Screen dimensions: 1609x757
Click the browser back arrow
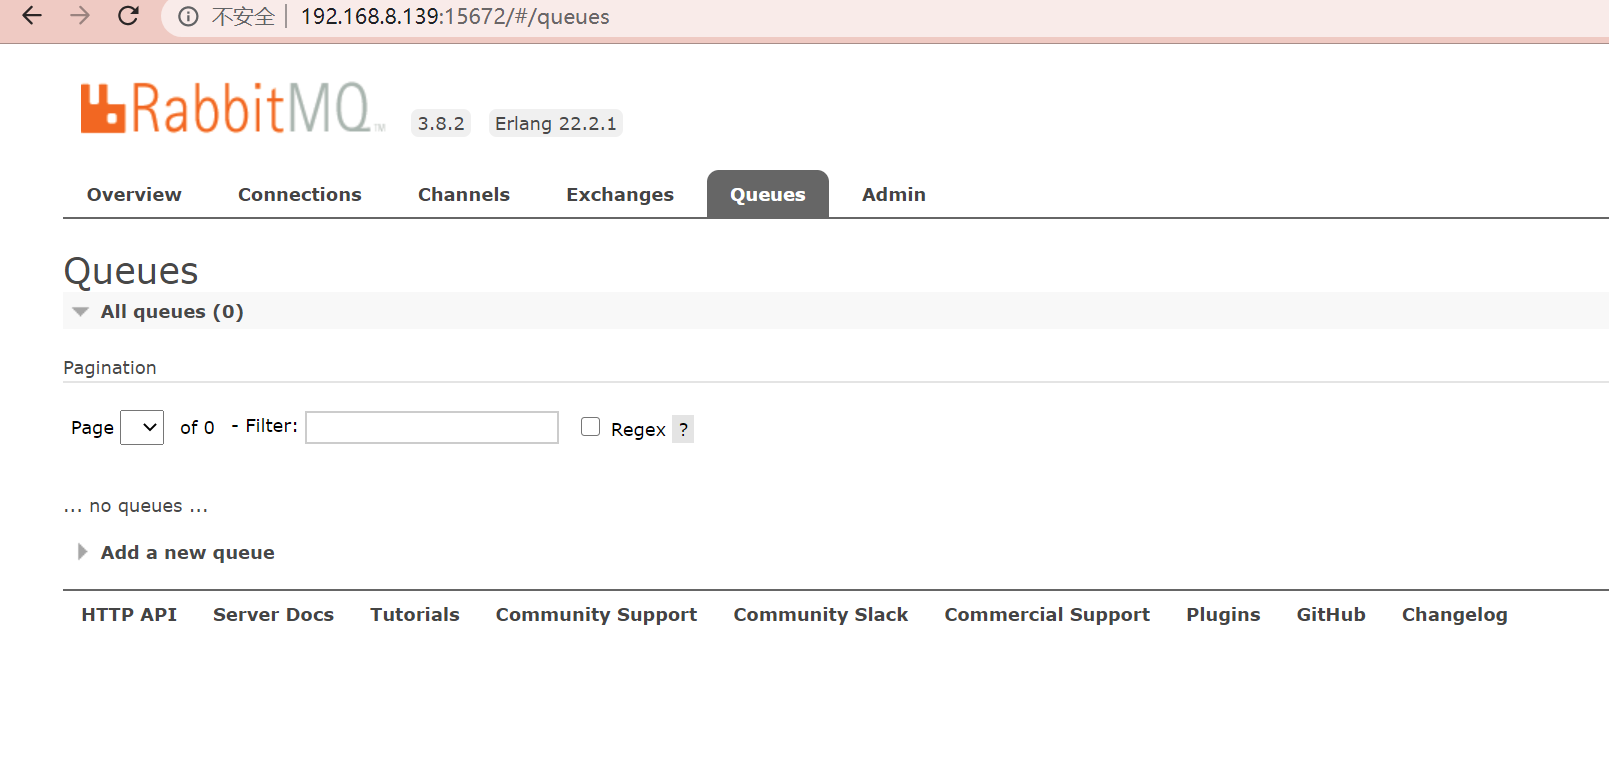[x=32, y=16]
